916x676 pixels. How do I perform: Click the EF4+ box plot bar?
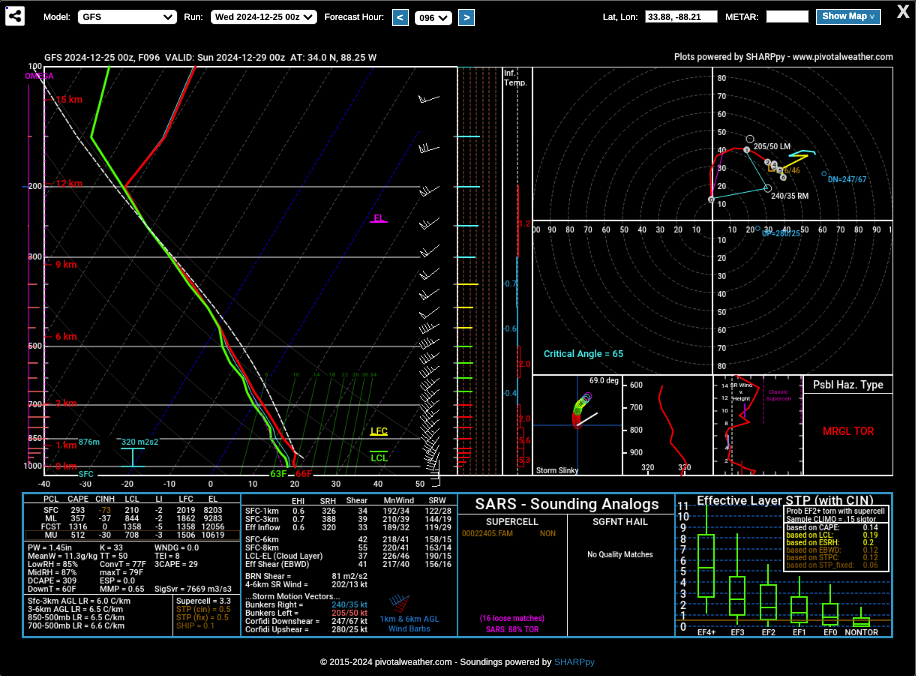706,566
